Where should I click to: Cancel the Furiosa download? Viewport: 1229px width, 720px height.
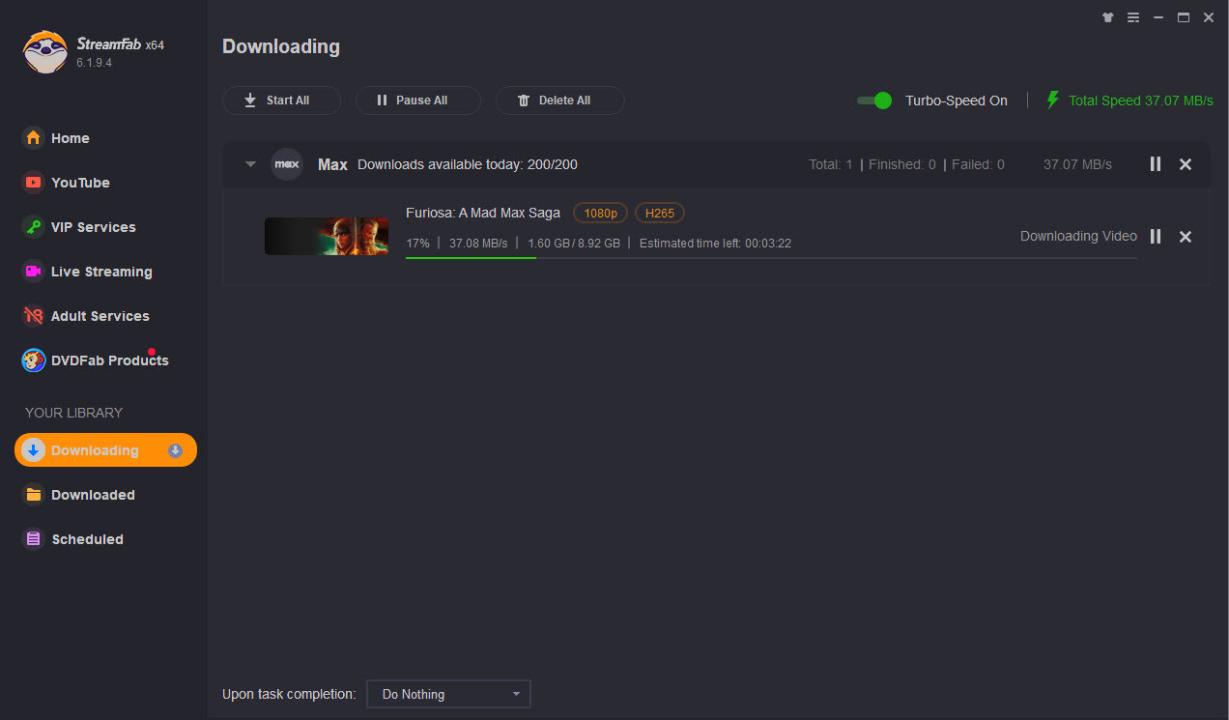(1185, 236)
